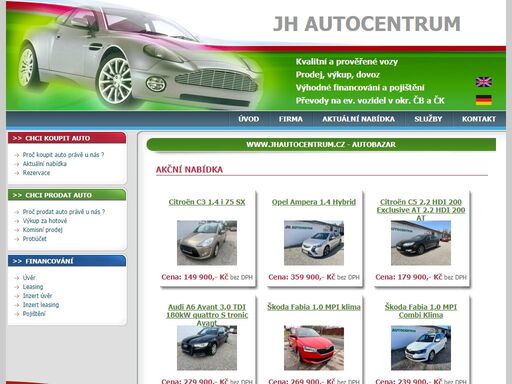Open 'Komisní prodej' link
Screen dimensions: 512x384
pos(42,230)
